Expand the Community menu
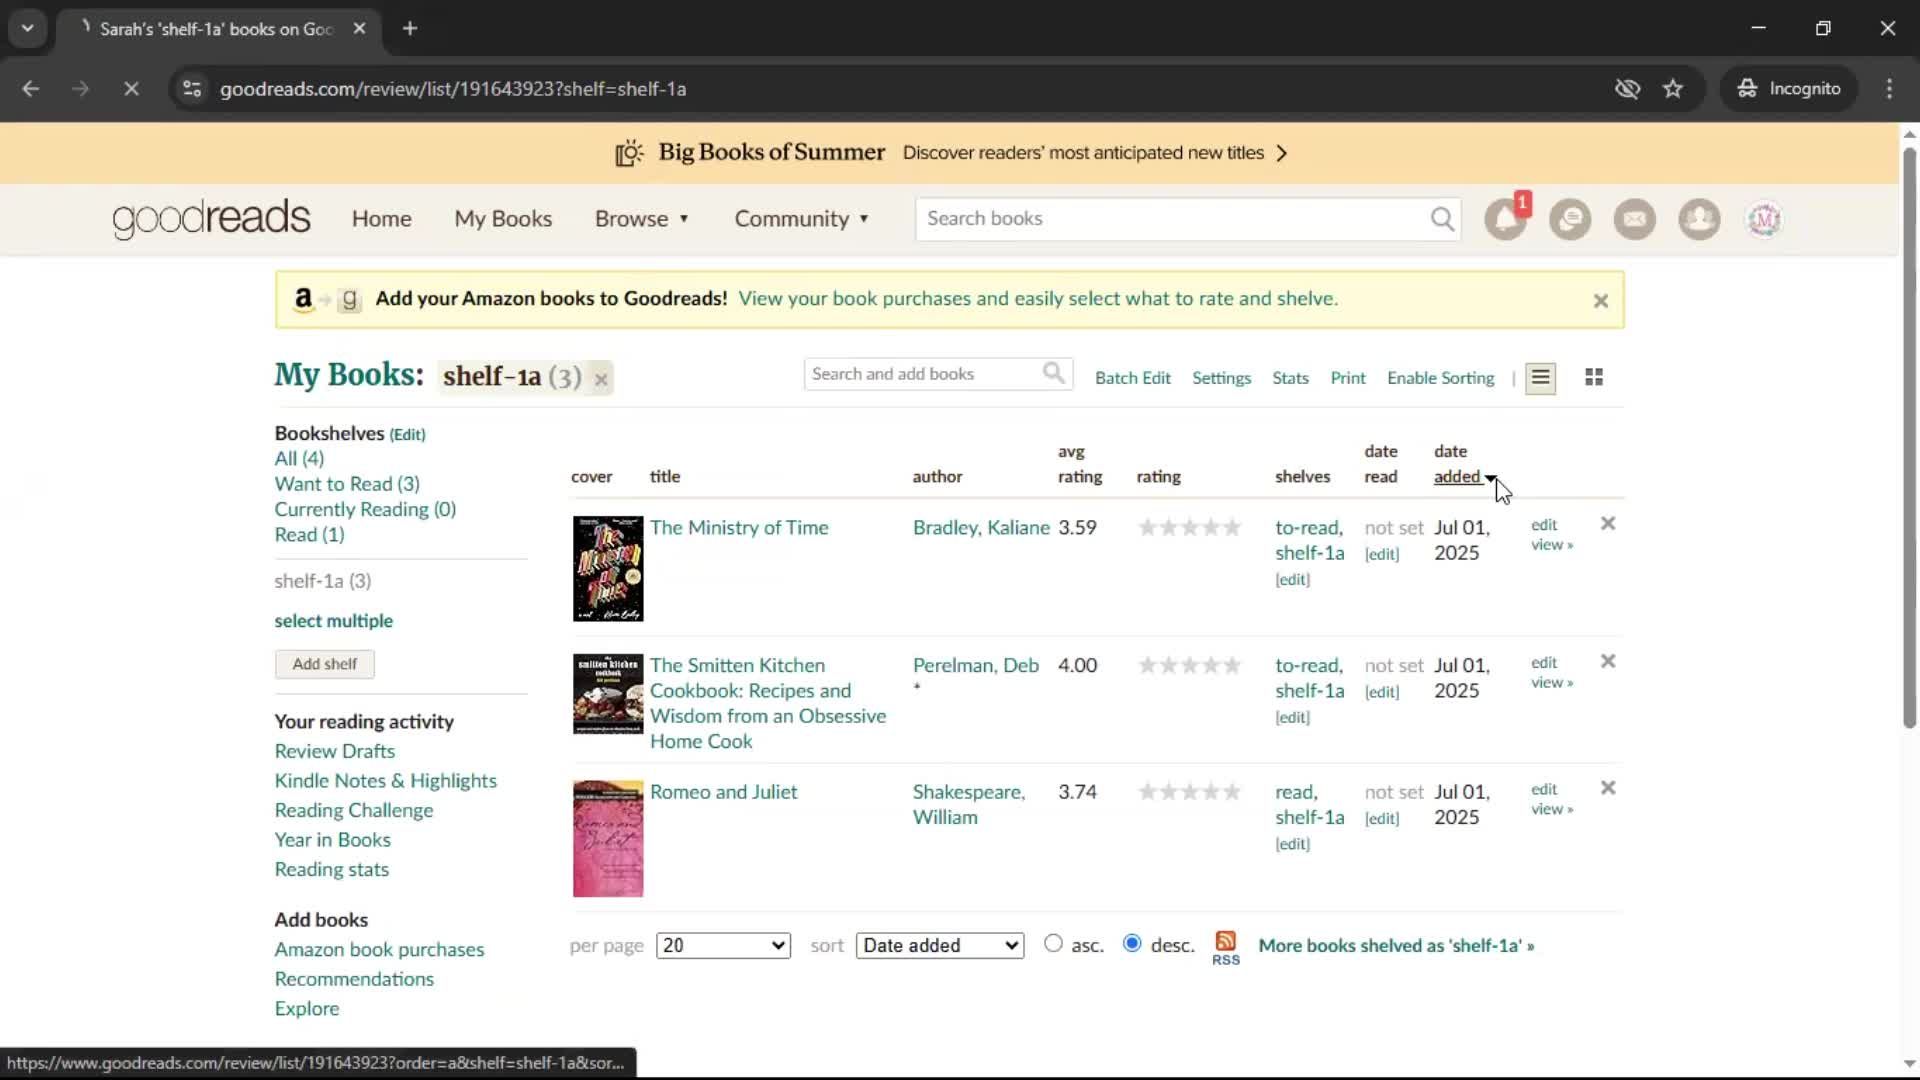Screen dimensions: 1920x1080 [802, 219]
